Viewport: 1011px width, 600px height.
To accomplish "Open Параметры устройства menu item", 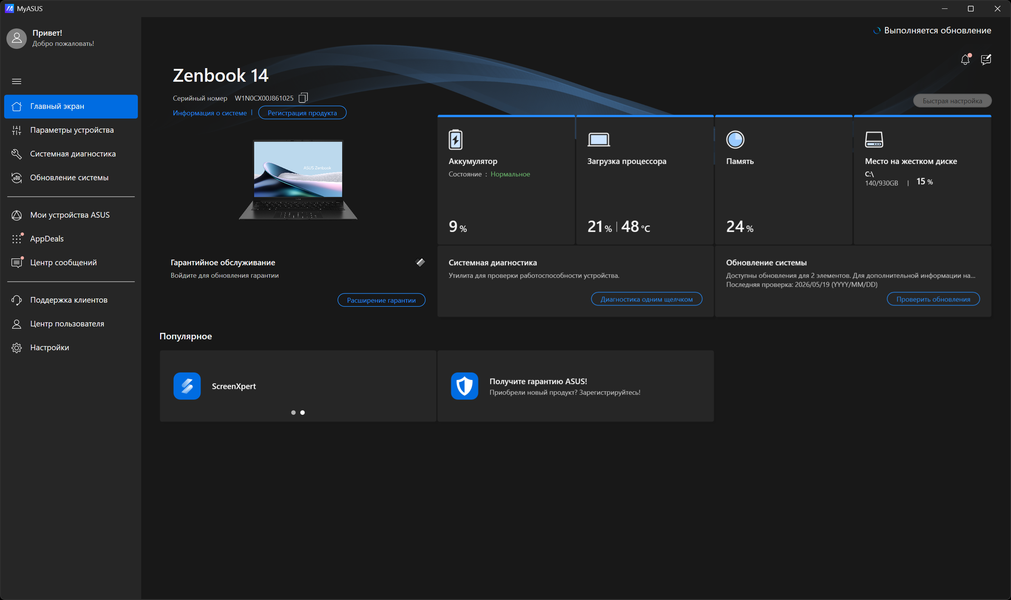I will [x=71, y=130].
